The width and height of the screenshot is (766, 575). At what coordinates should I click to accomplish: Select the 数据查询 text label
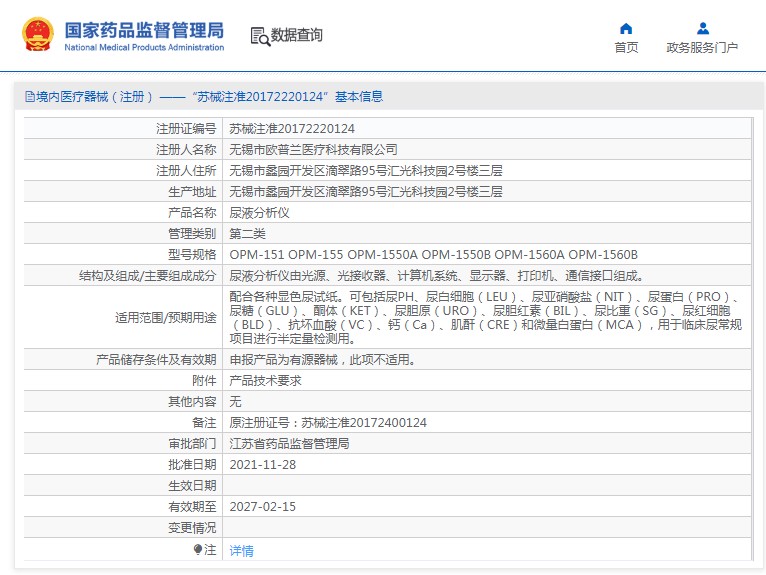297,36
